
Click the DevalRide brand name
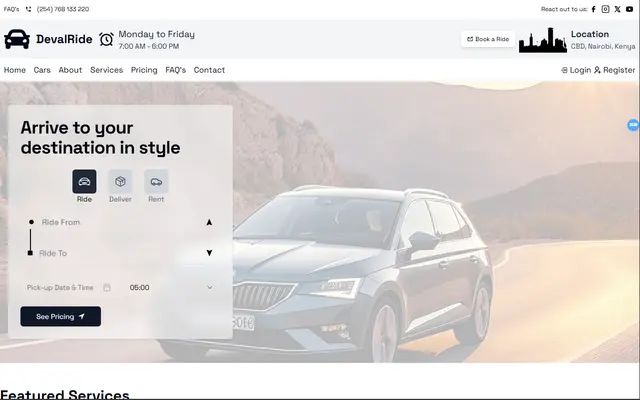(64, 39)
